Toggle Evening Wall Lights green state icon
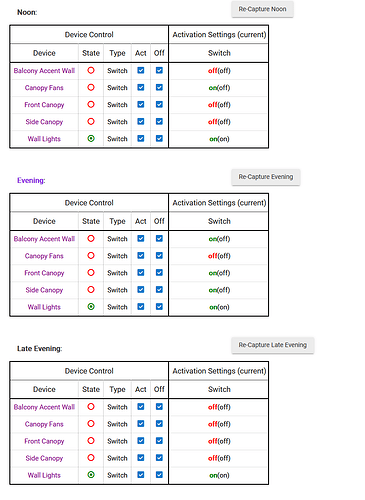Image resolution: width=365 pixels, height=500 pixels. 91,306
